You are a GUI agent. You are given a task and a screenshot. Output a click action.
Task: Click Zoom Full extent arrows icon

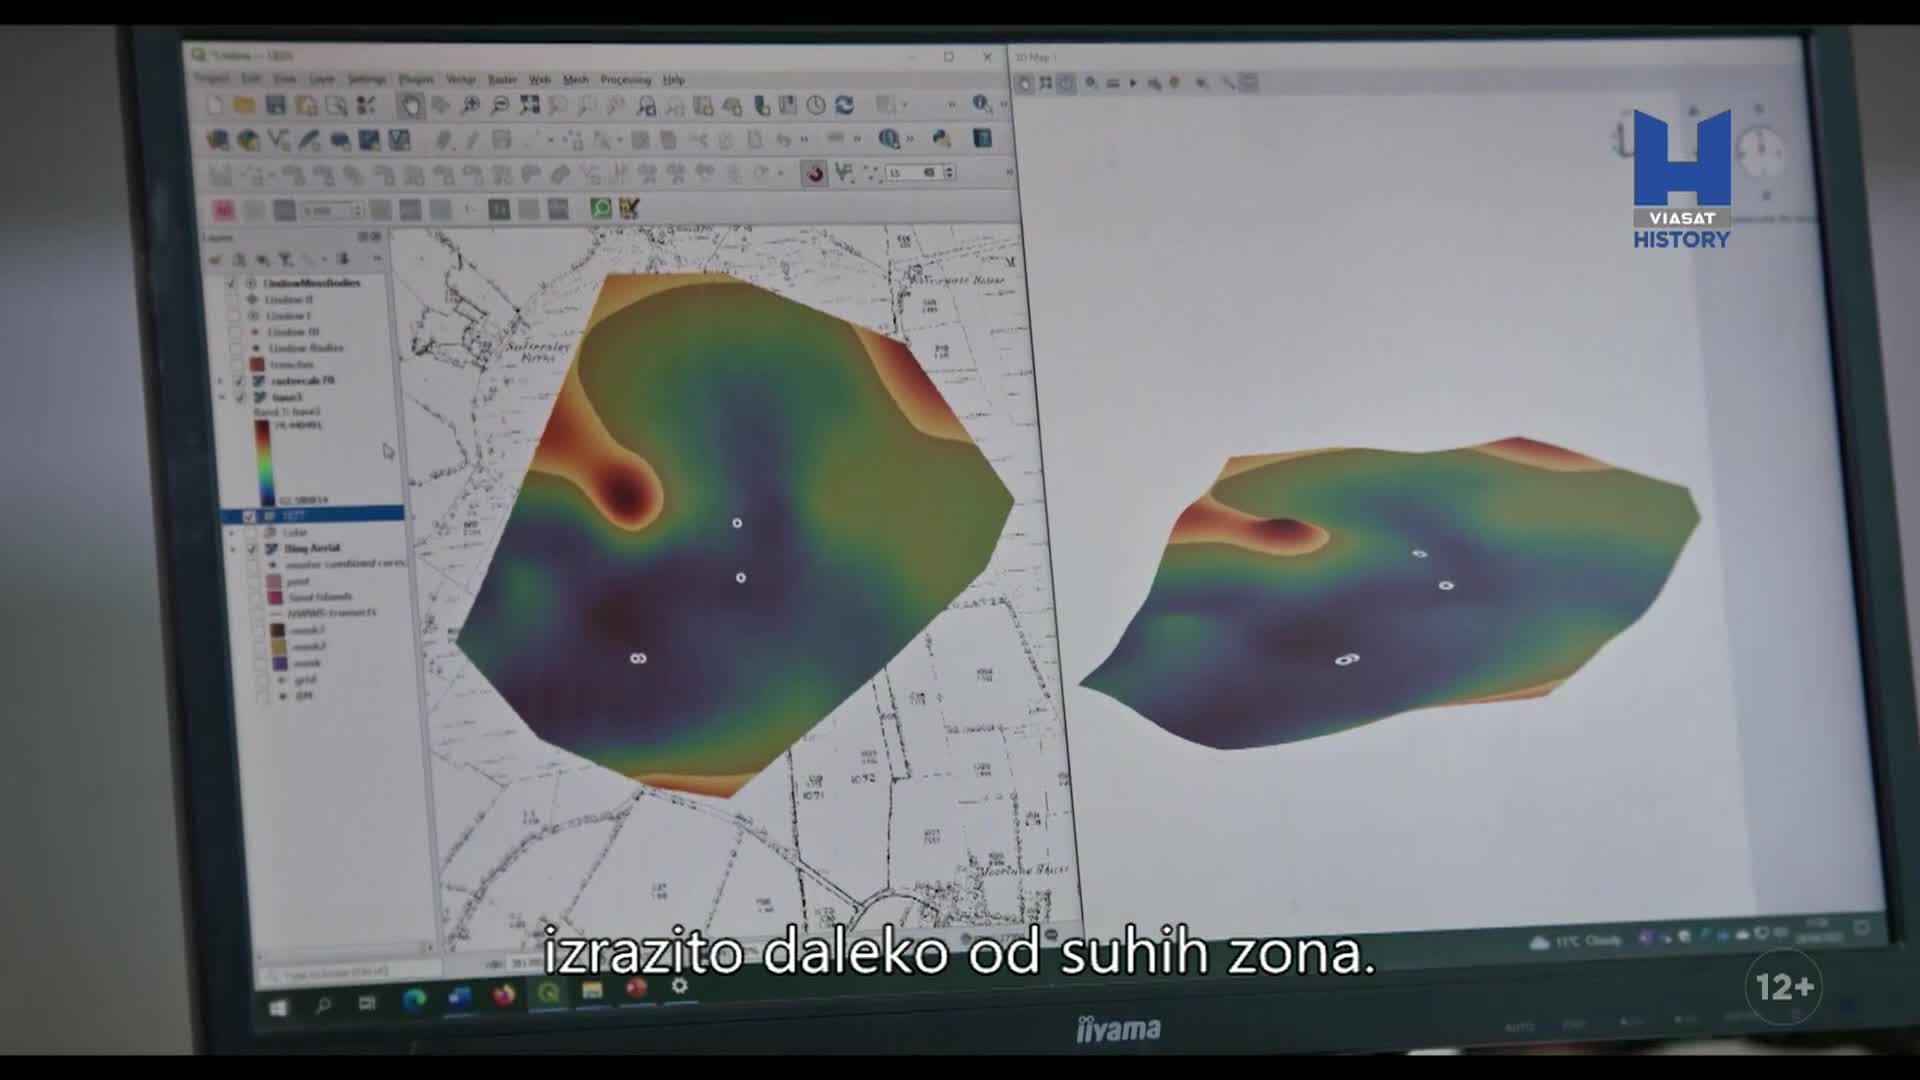pos(529,105)
